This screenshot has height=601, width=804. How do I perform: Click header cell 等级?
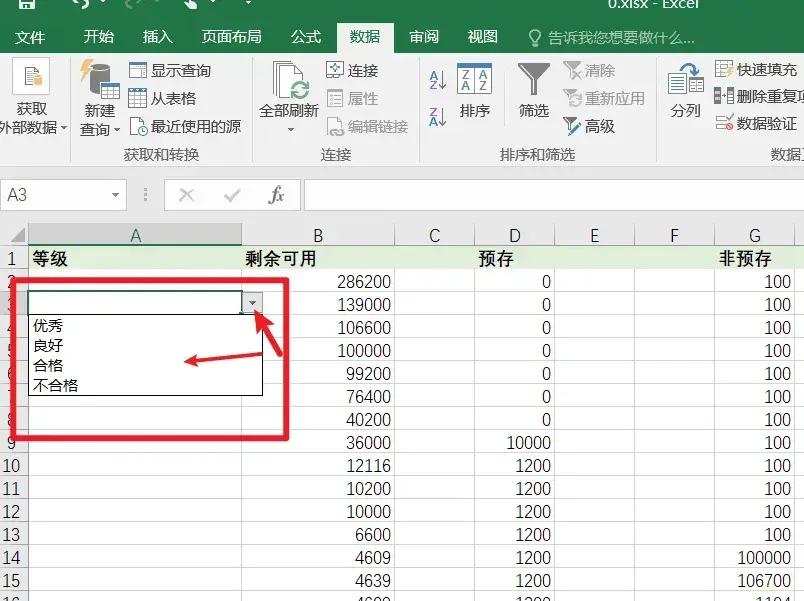135,258
